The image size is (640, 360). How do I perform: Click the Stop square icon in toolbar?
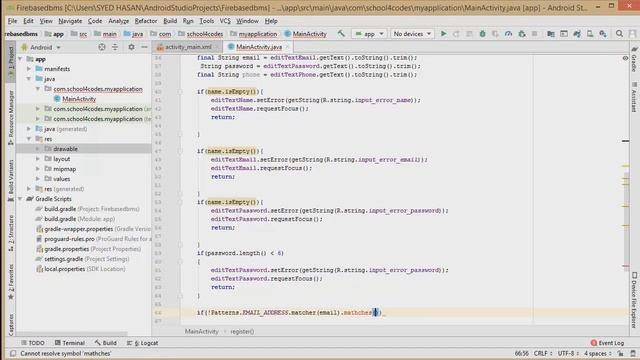tap(534, 34)
